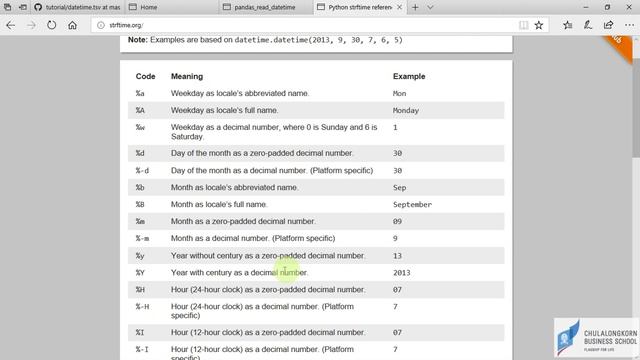
Task: Restore down the browser window
Action: click(607, 7)
